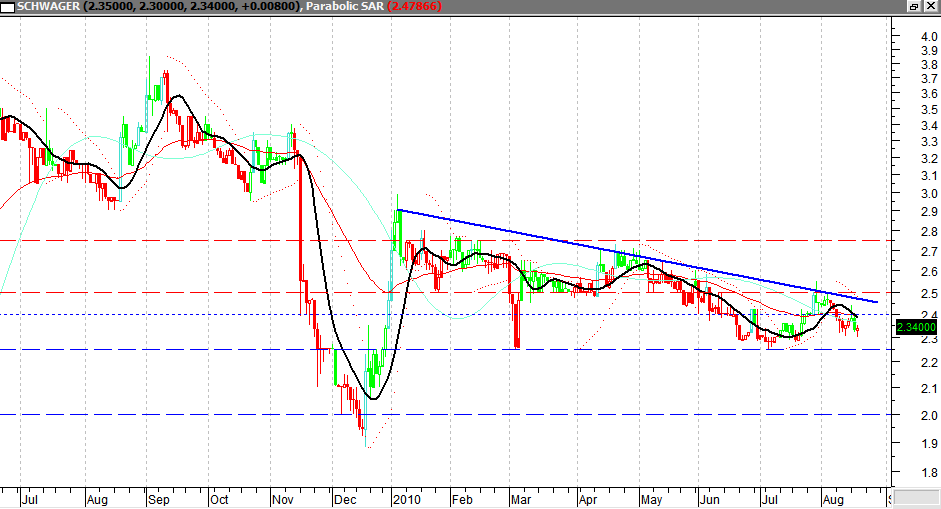
Task: Click the 3.5 price axis label
Action: [929, 110]
